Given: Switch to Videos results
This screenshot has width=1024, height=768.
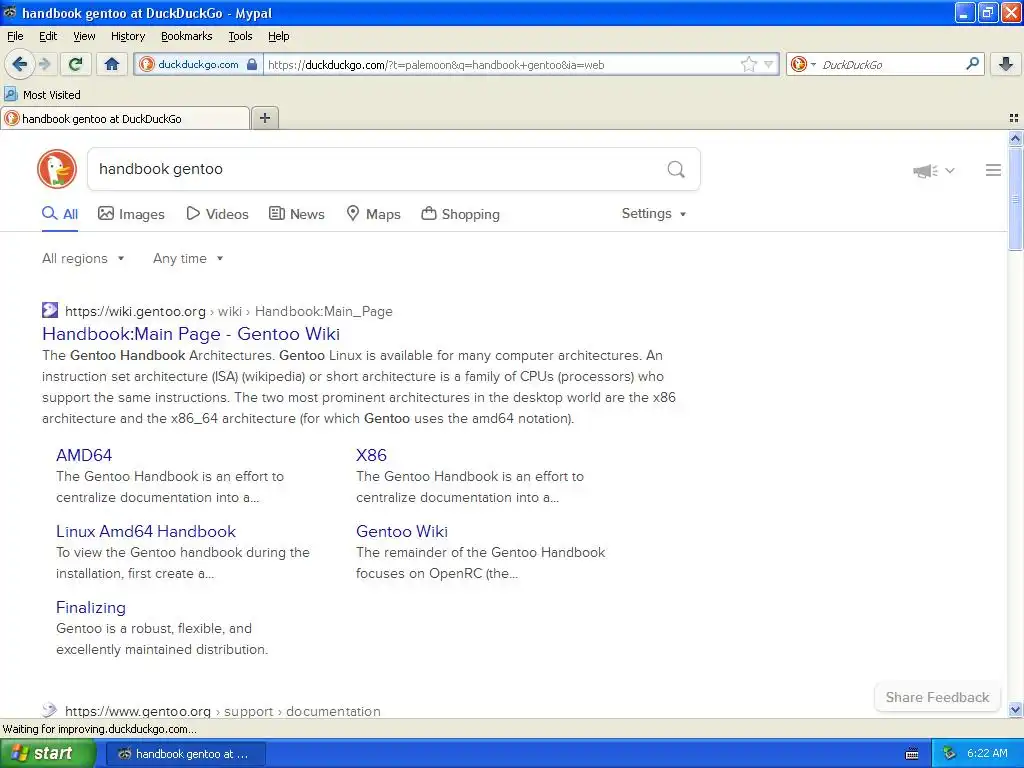Looking at the screenshot, I should point(217,214).
